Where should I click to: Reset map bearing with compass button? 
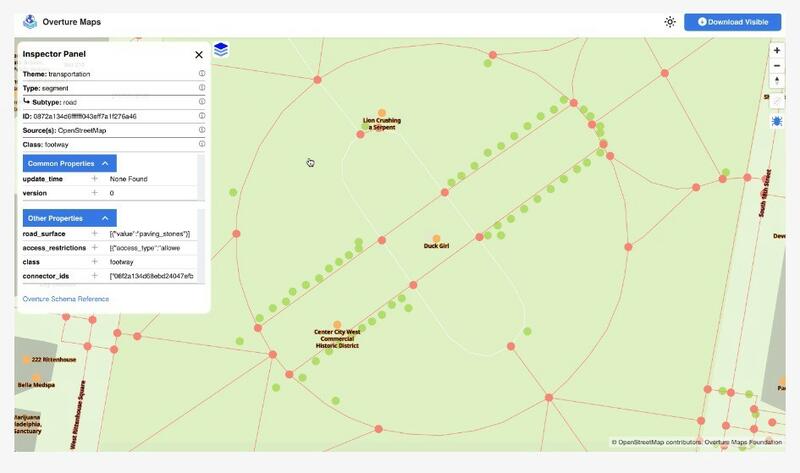click(x=777, y=82)
